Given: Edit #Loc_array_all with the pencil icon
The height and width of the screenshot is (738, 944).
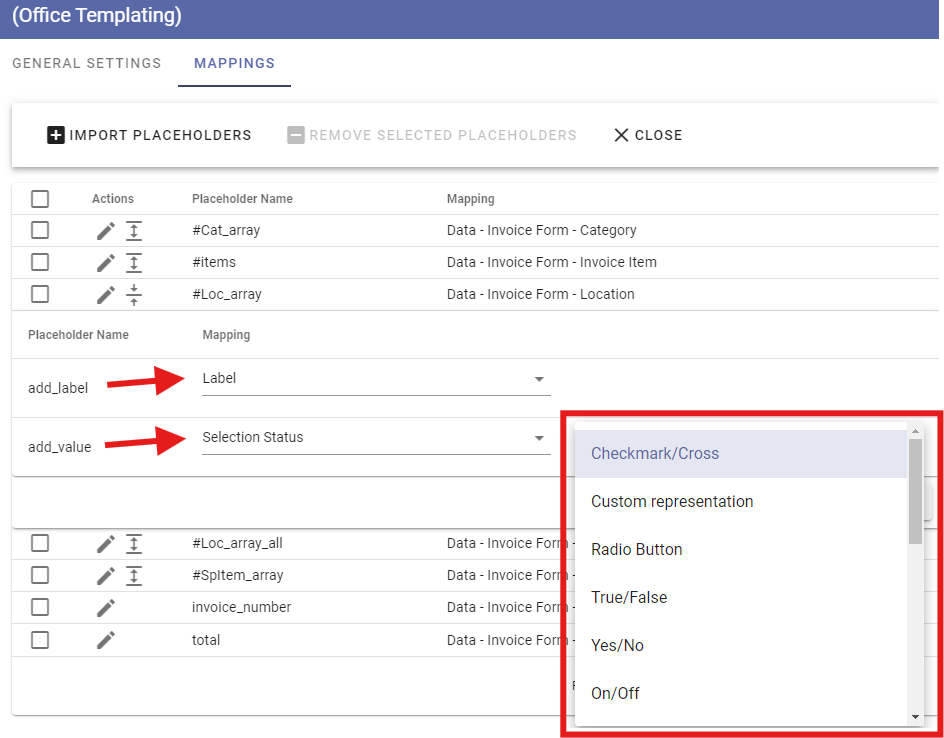Looking at the screenshot, I should pyautogui.click(x=106, y=544).
